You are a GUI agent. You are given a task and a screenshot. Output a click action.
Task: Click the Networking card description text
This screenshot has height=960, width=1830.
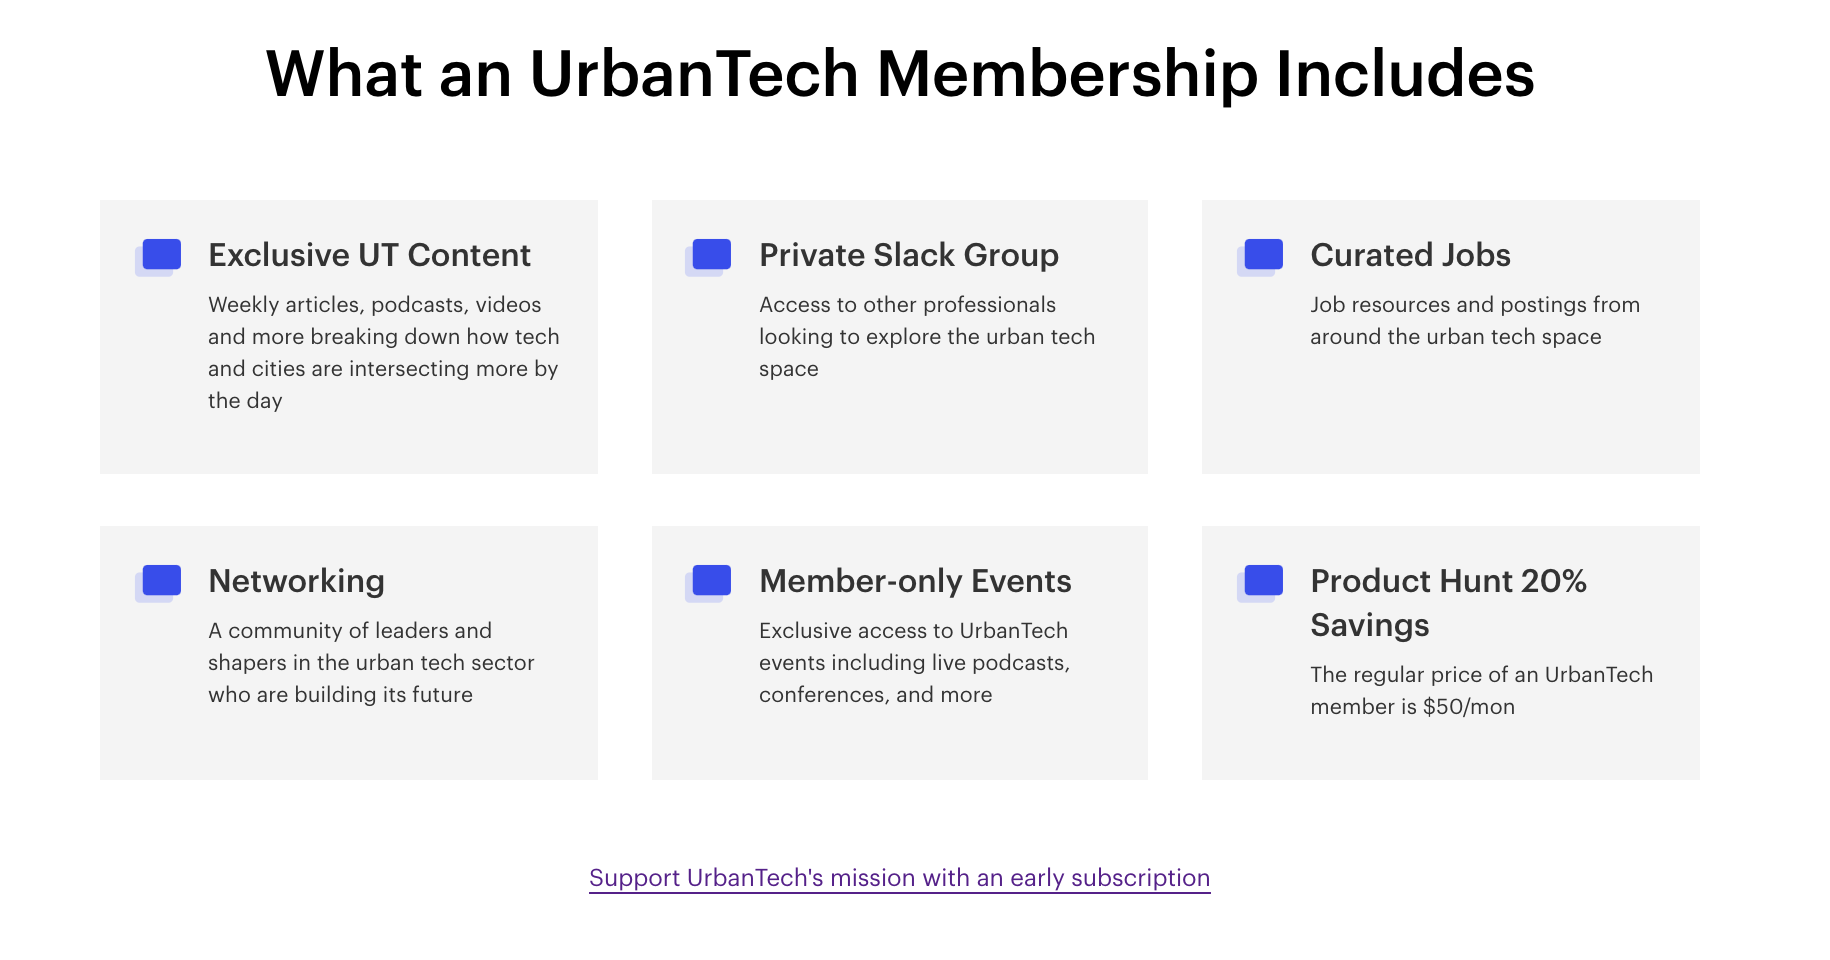tap(371, 662)
